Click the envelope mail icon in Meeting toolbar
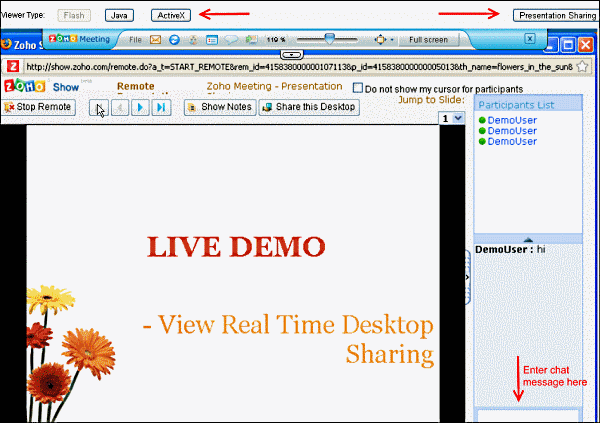This screenshot has height=423, width=600. coord(155,40)
